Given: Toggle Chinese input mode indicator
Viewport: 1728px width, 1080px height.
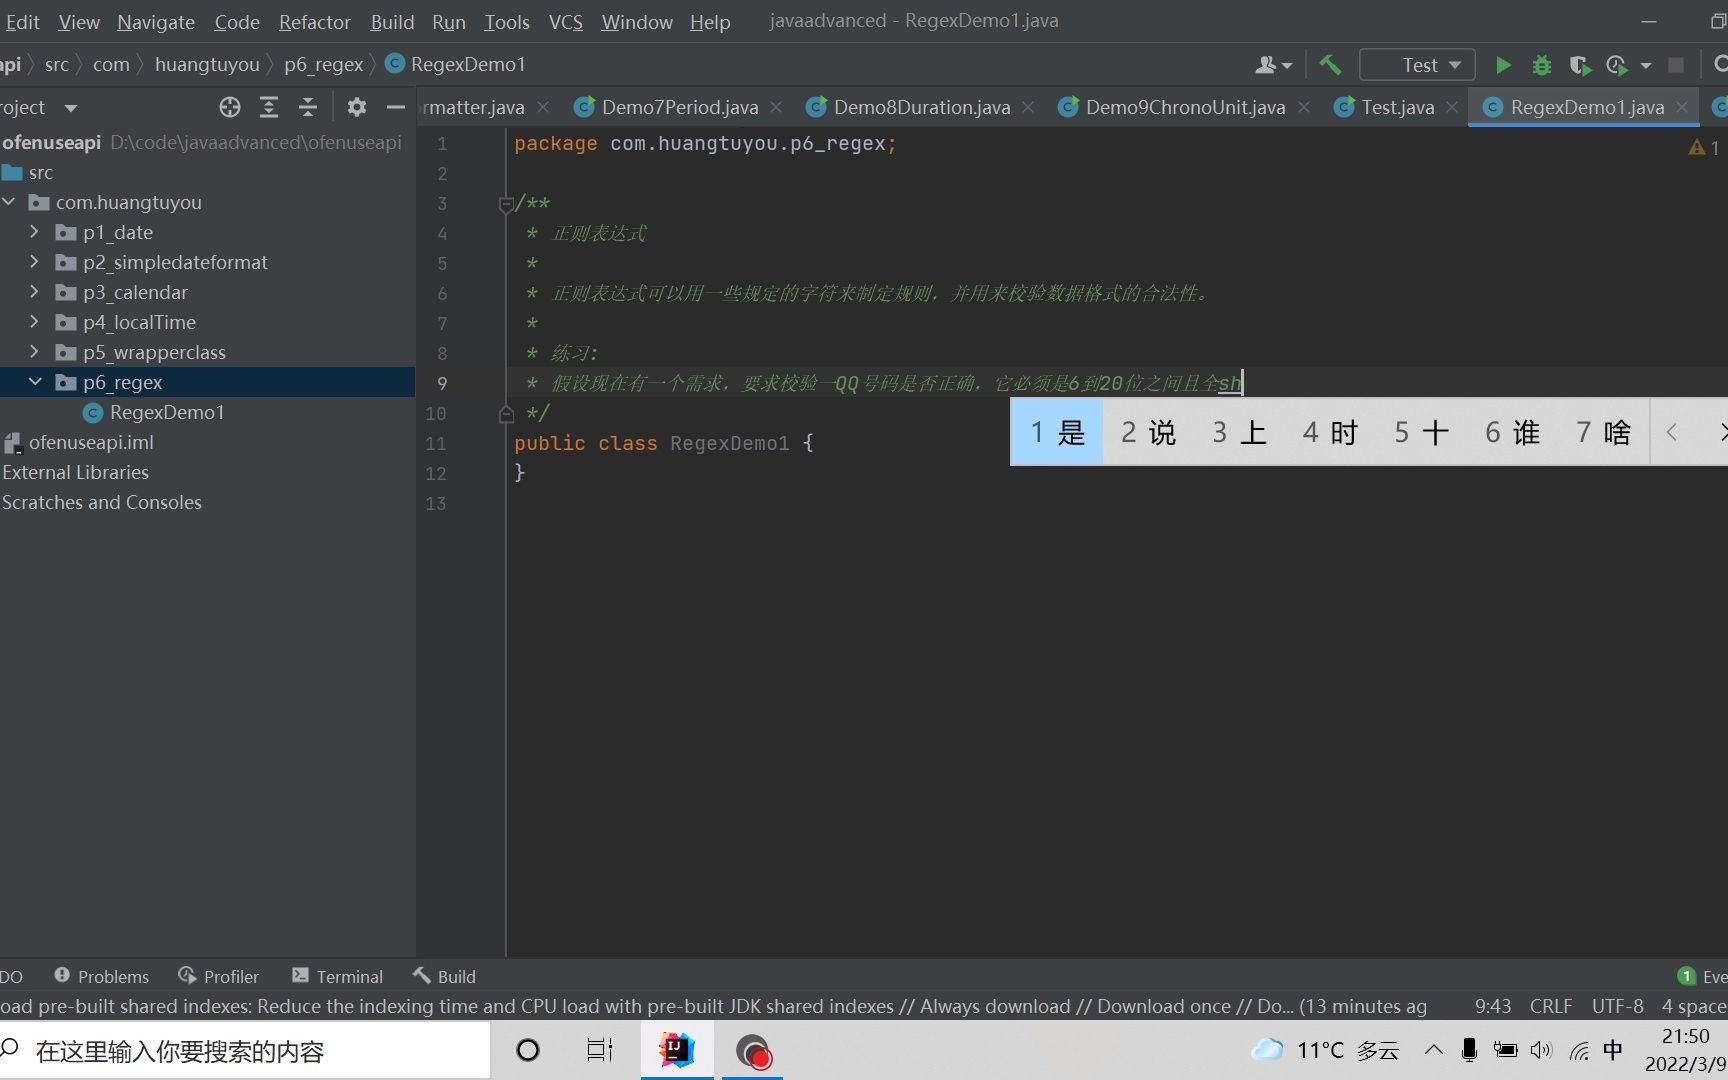Looking at the screenshot, I should coord(1613,1050).
